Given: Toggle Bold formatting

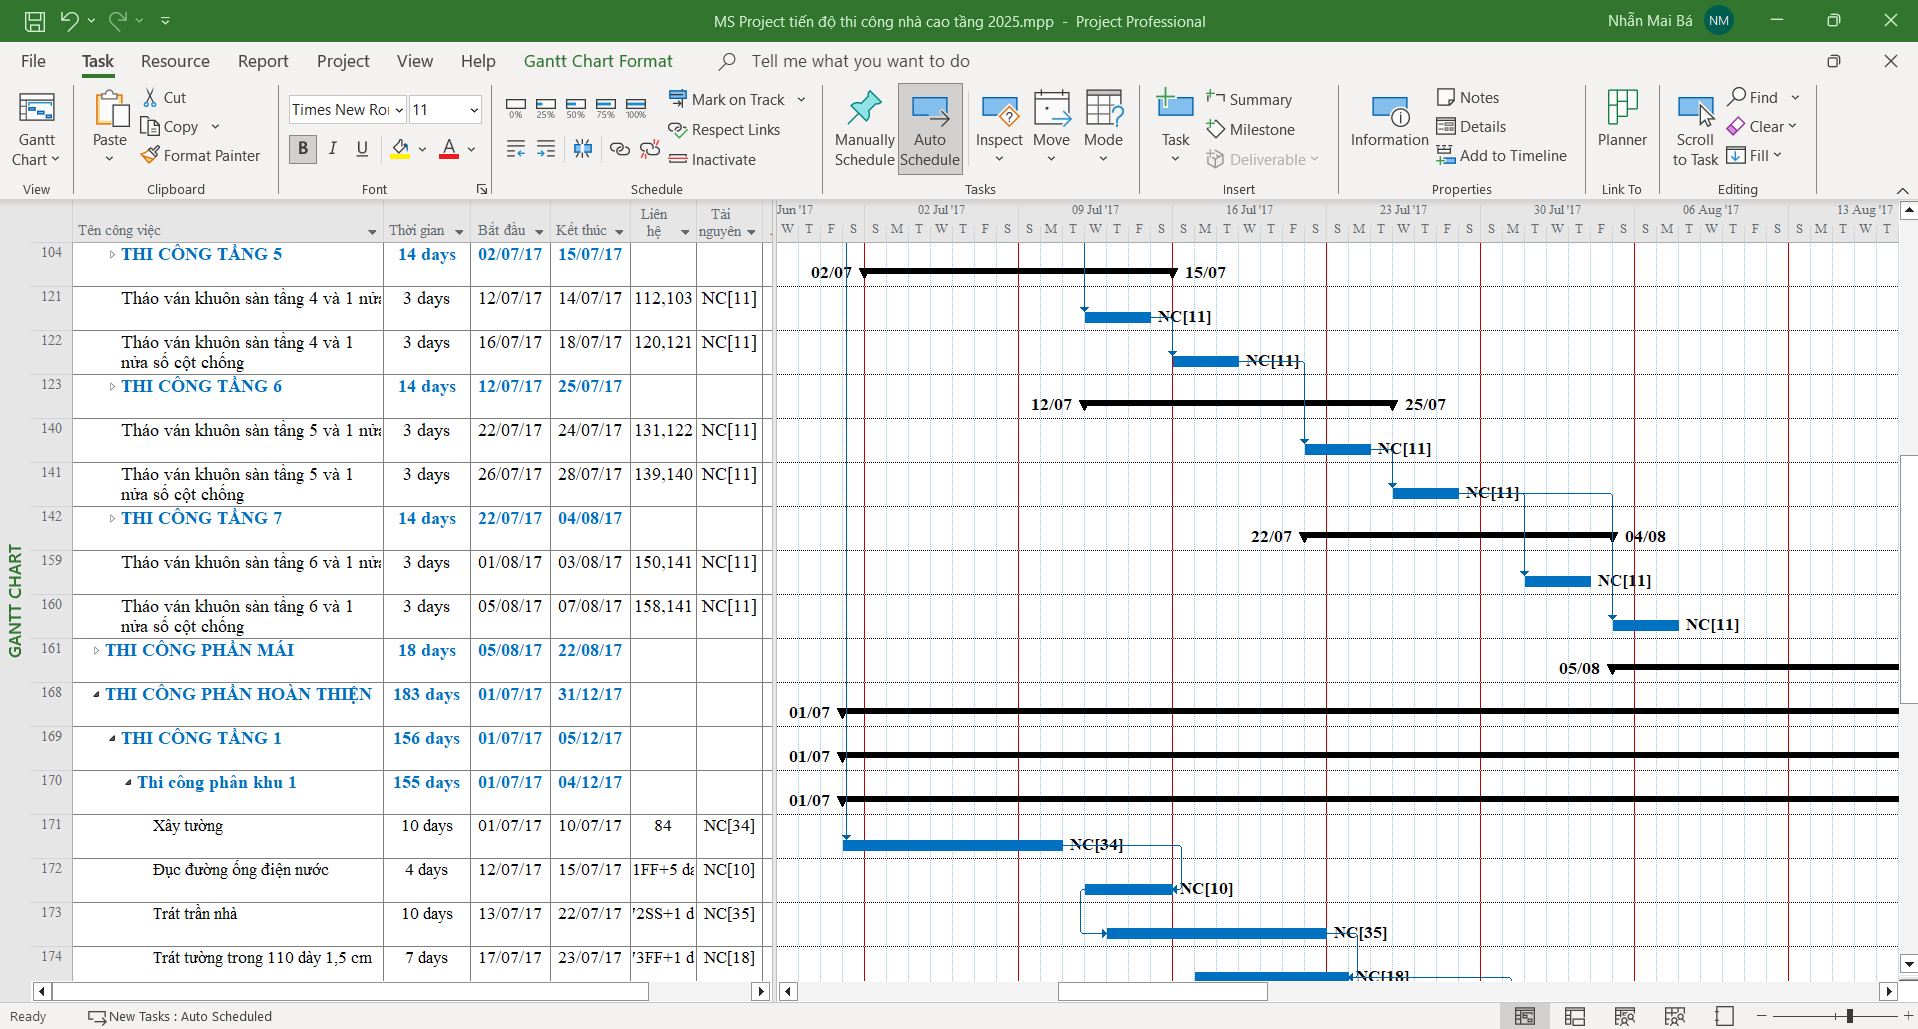Looking at the screenshot, I should tap(303, 149).
